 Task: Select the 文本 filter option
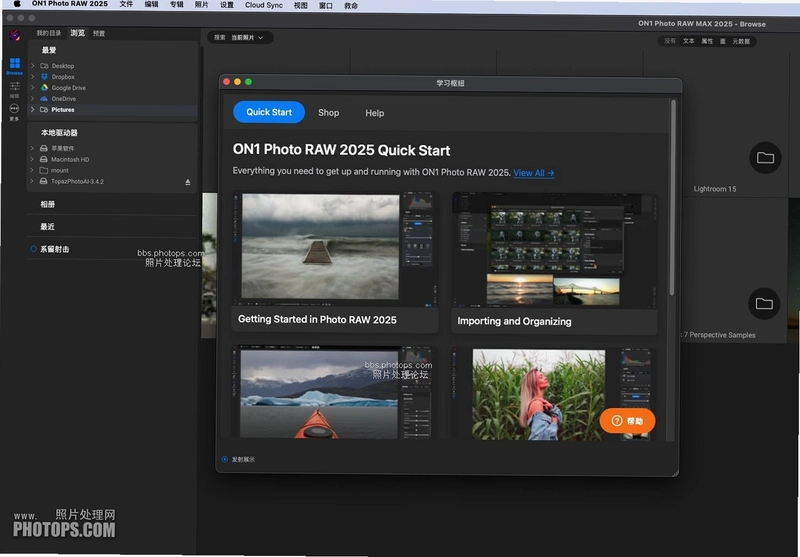(x=689, y=41)
